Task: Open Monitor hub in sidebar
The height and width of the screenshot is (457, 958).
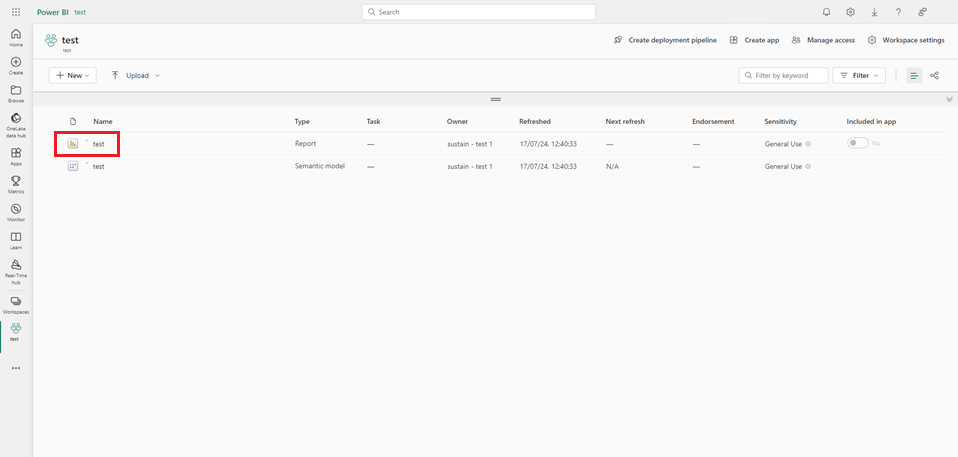Action: click(16, 212)
